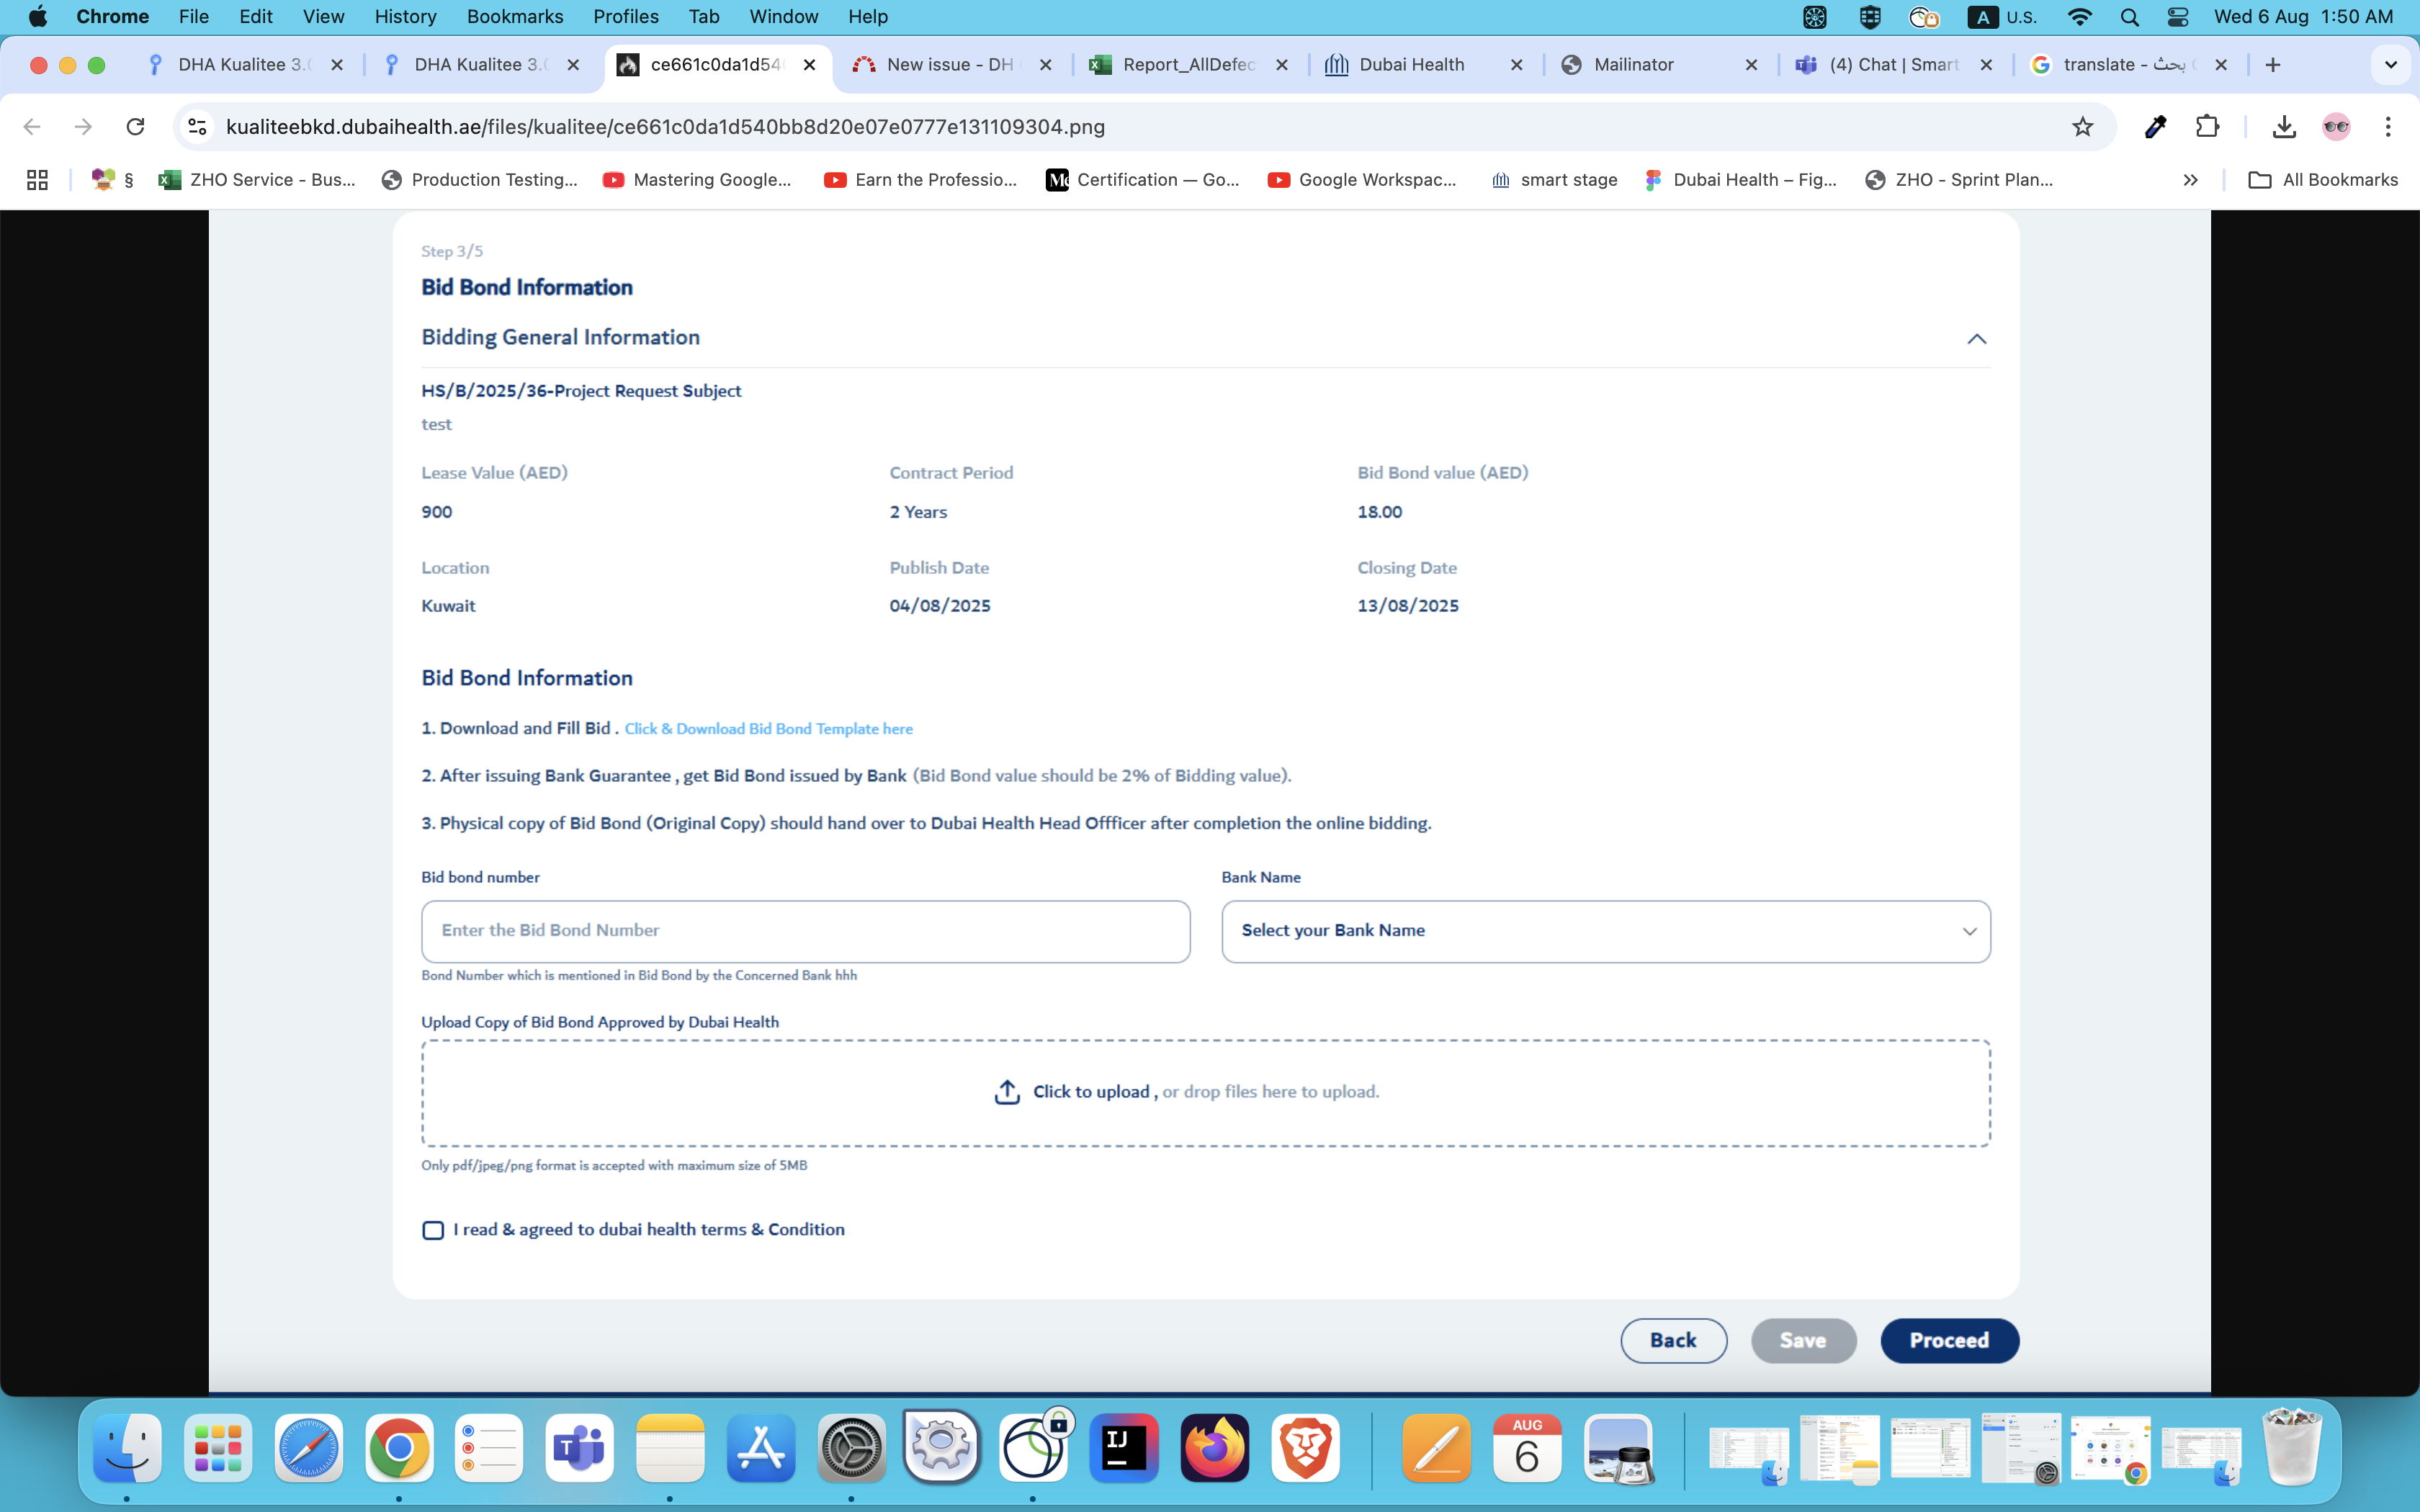The height and width of the screenshot is (1512, 2420).
Task: Open the Bookmarks menu
Action: pyautogui.click(x=515, y=17)
